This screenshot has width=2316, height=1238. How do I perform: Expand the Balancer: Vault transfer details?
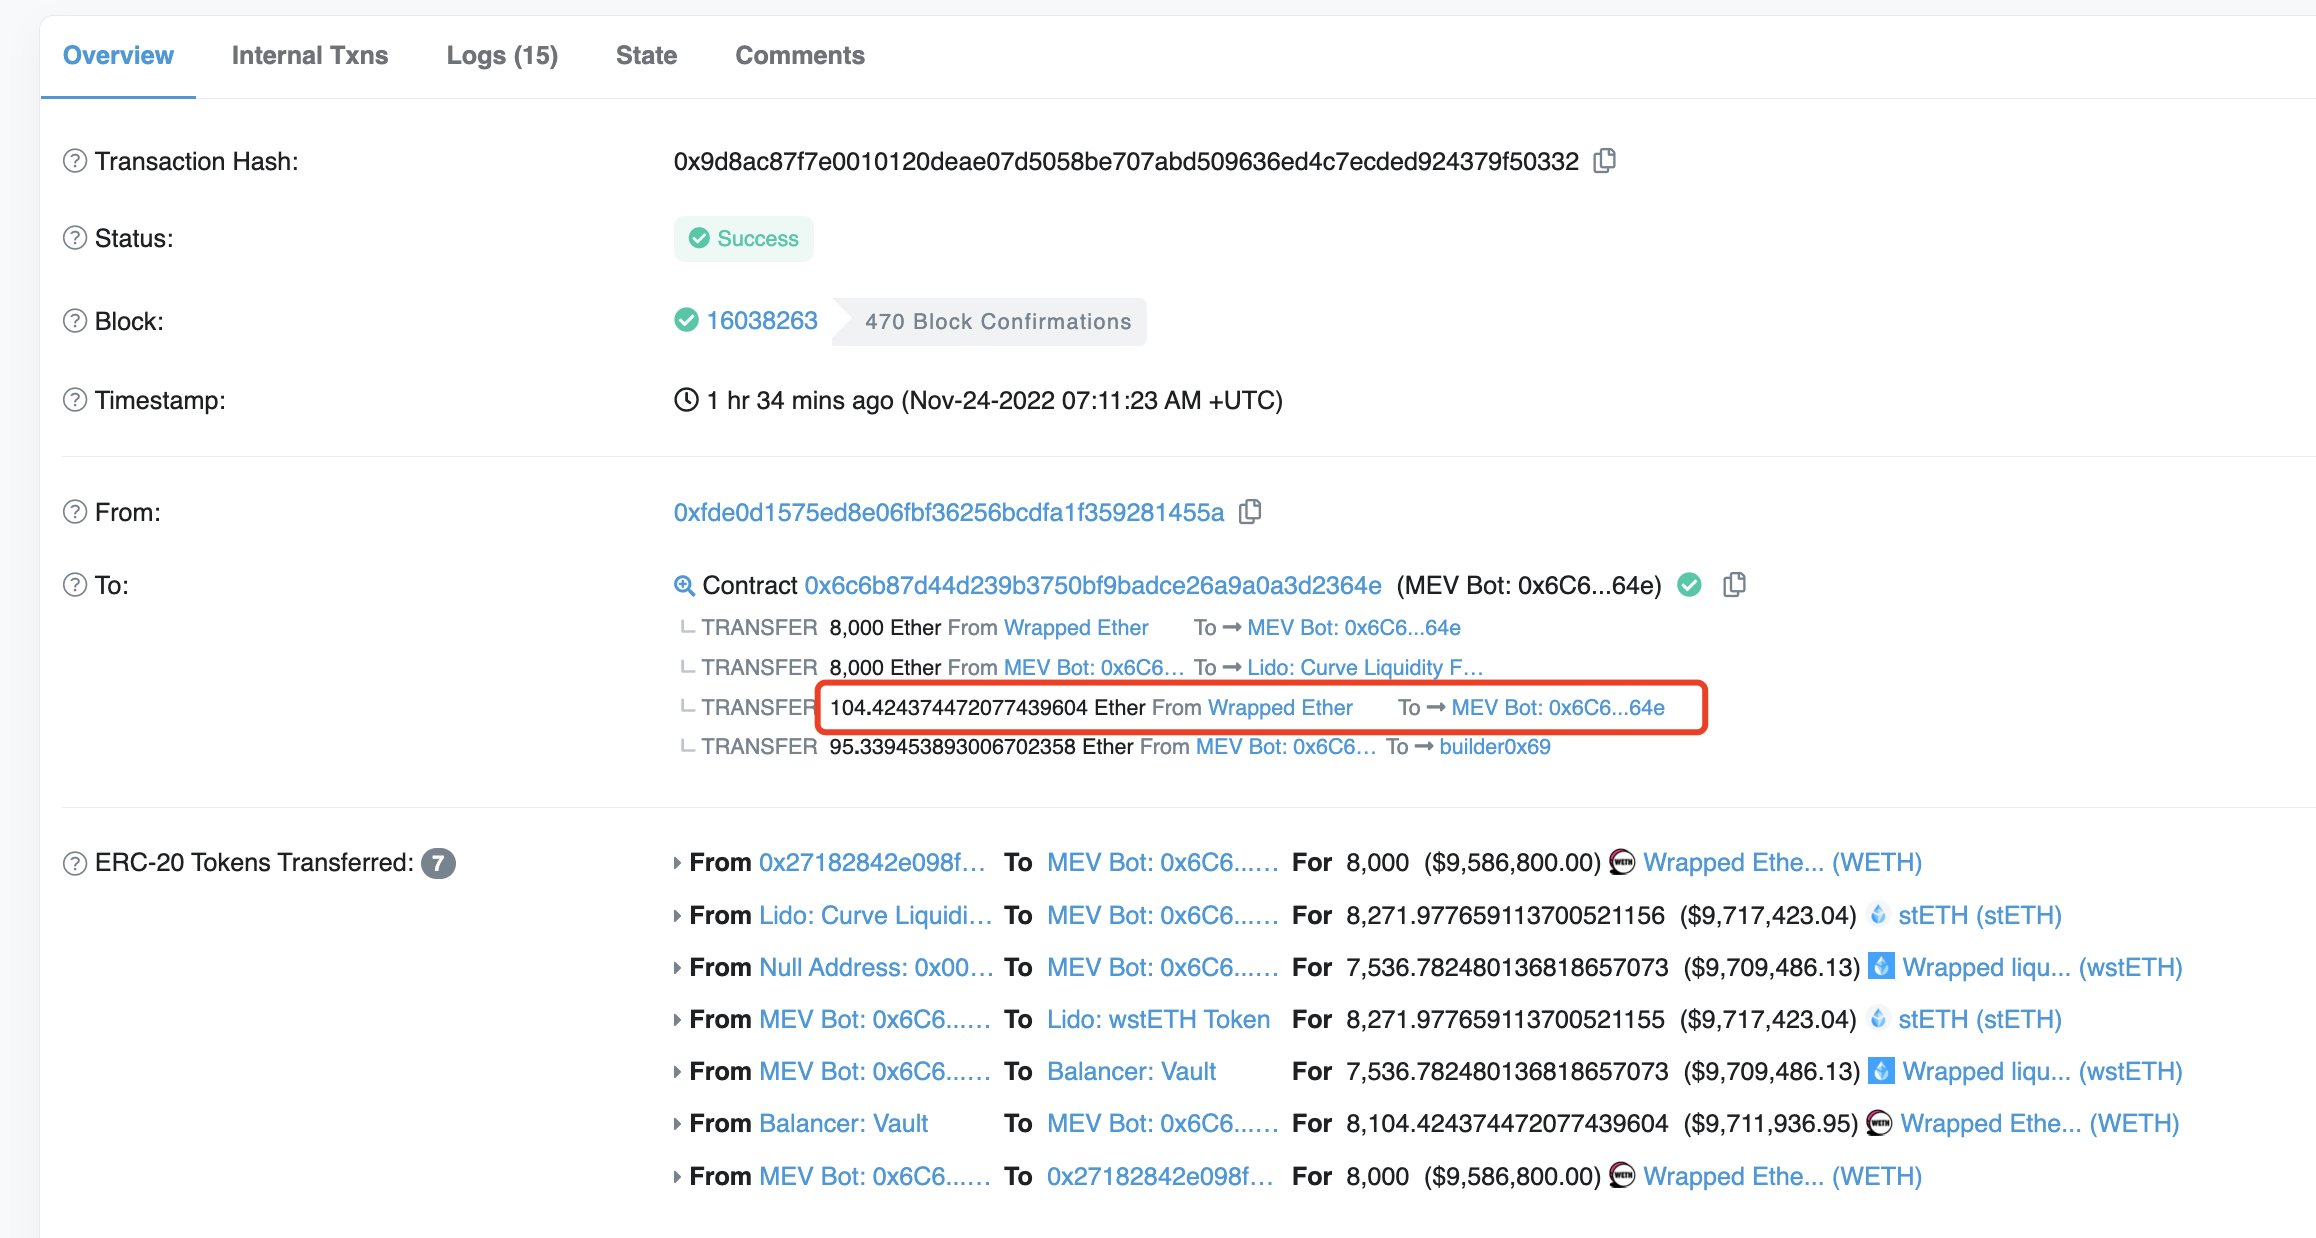(x=676, y=1123)
